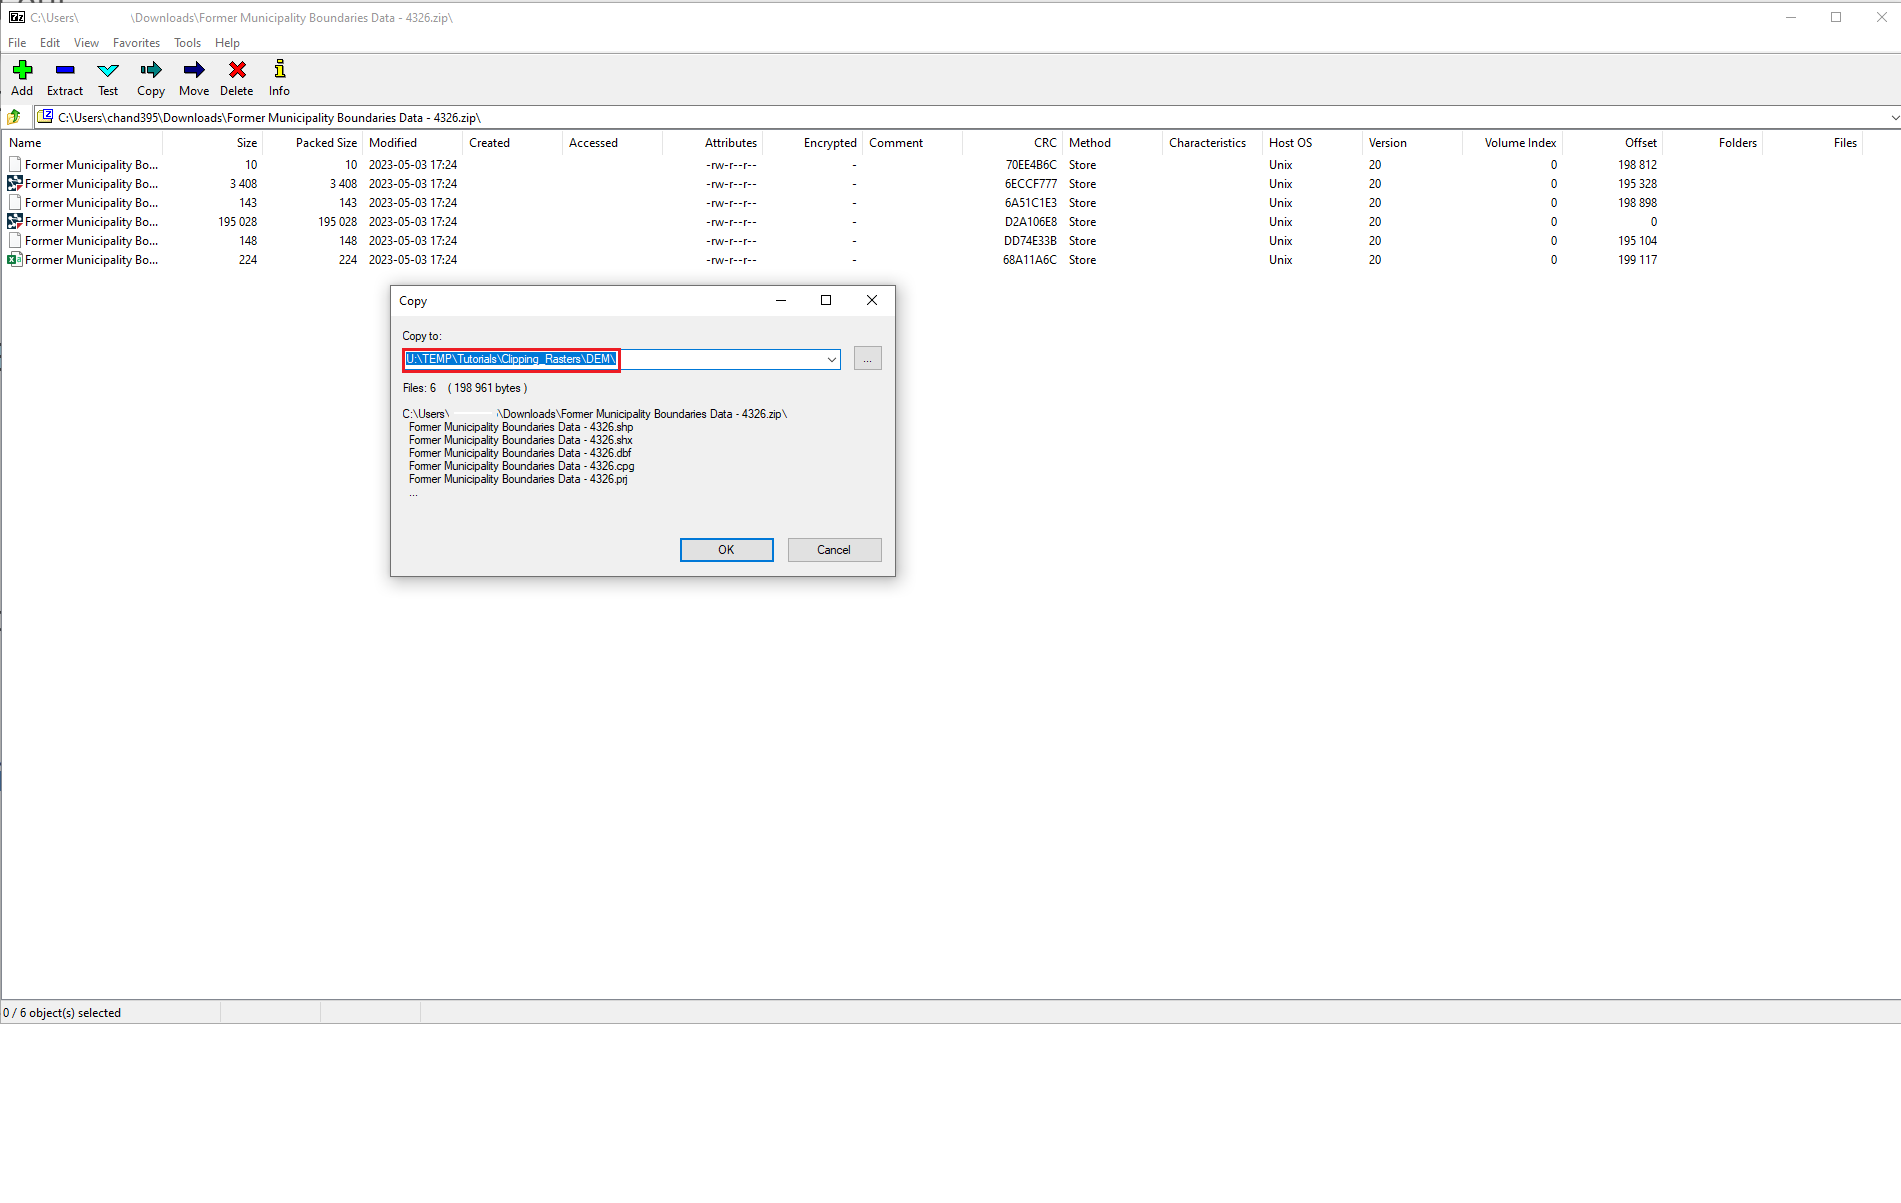
Task: Open the Tools menu
Action: pos(187,43)
